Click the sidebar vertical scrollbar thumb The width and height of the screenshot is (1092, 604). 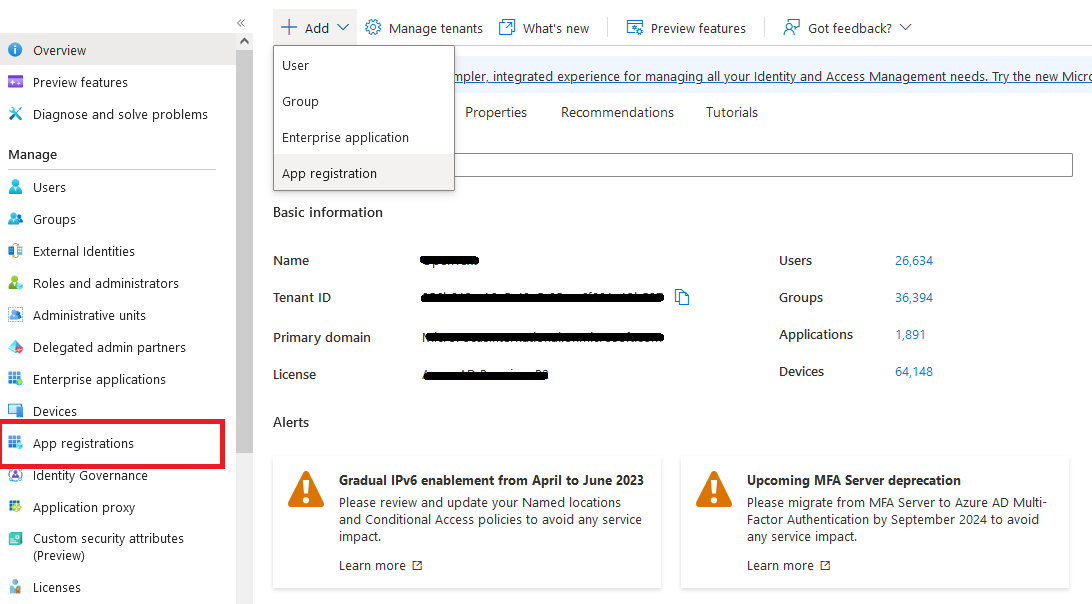244,251
